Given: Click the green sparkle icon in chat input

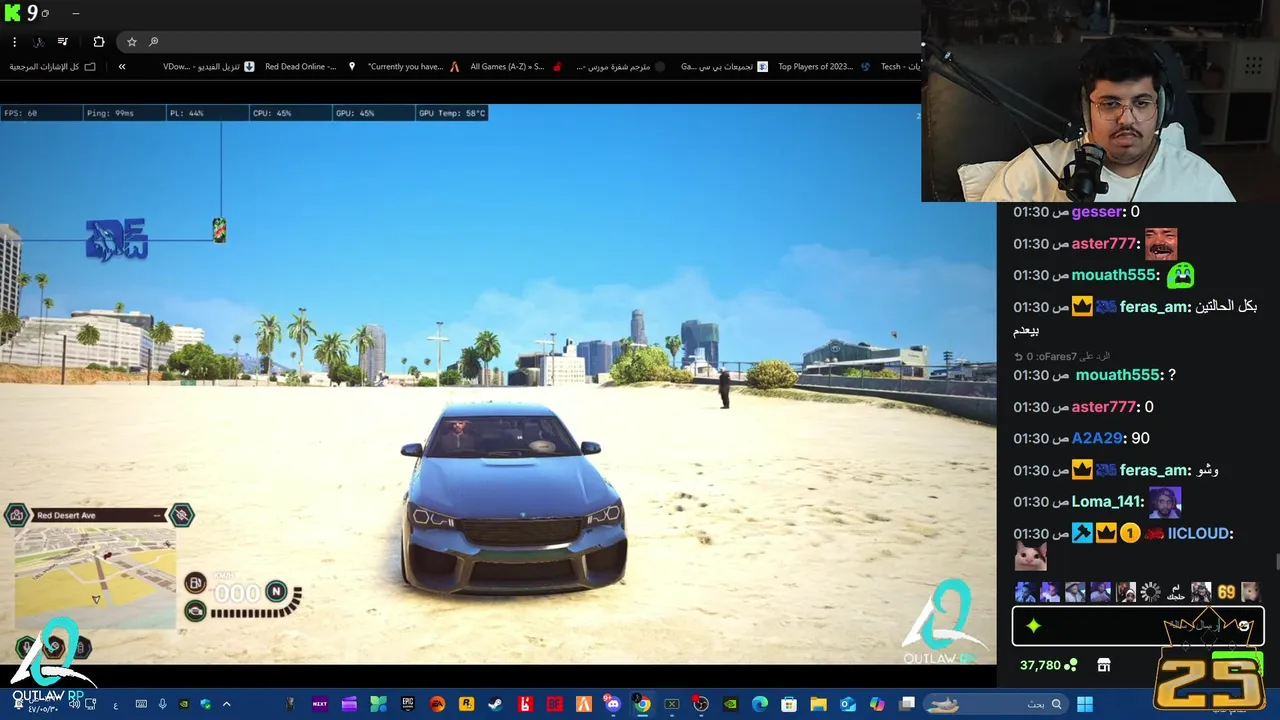Looking at the screenshot, I should point(1033,626).
